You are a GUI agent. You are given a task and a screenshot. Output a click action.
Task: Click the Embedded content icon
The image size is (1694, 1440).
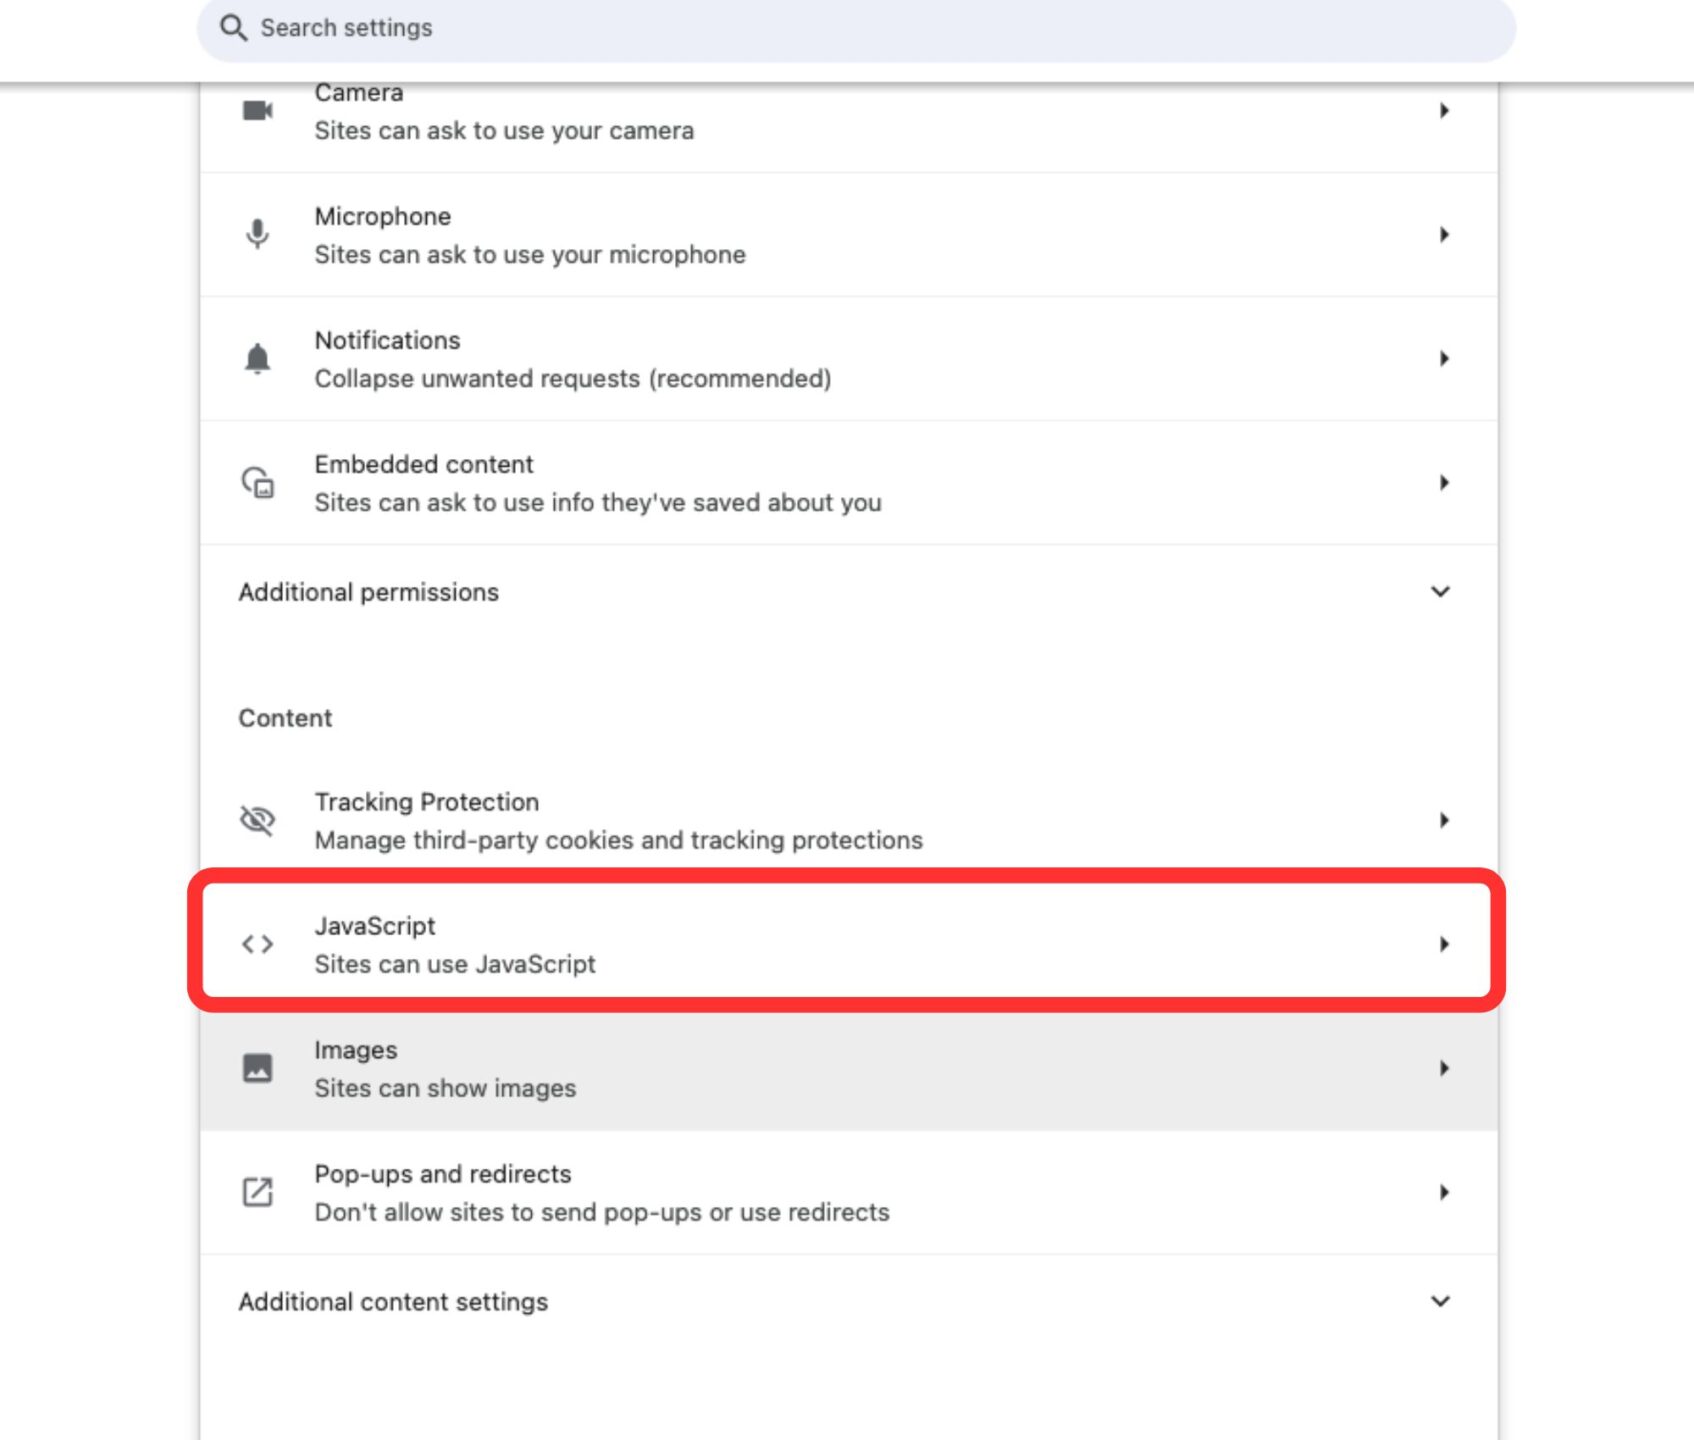257,482
